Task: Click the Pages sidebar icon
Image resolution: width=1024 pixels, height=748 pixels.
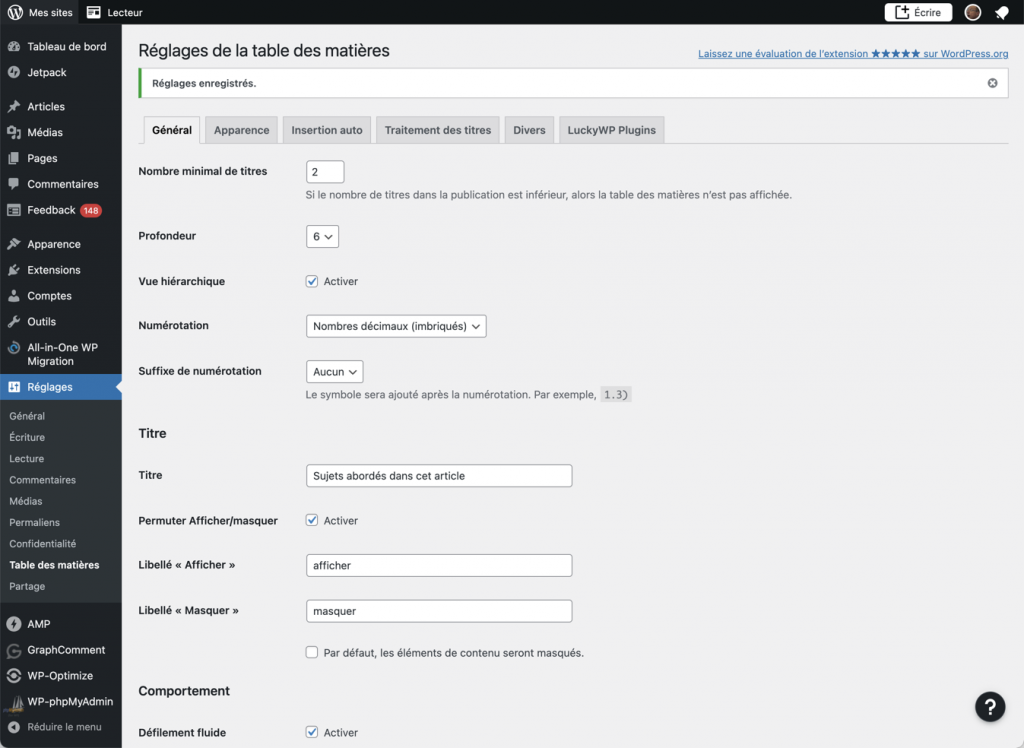Action: (x=14, y=158)
